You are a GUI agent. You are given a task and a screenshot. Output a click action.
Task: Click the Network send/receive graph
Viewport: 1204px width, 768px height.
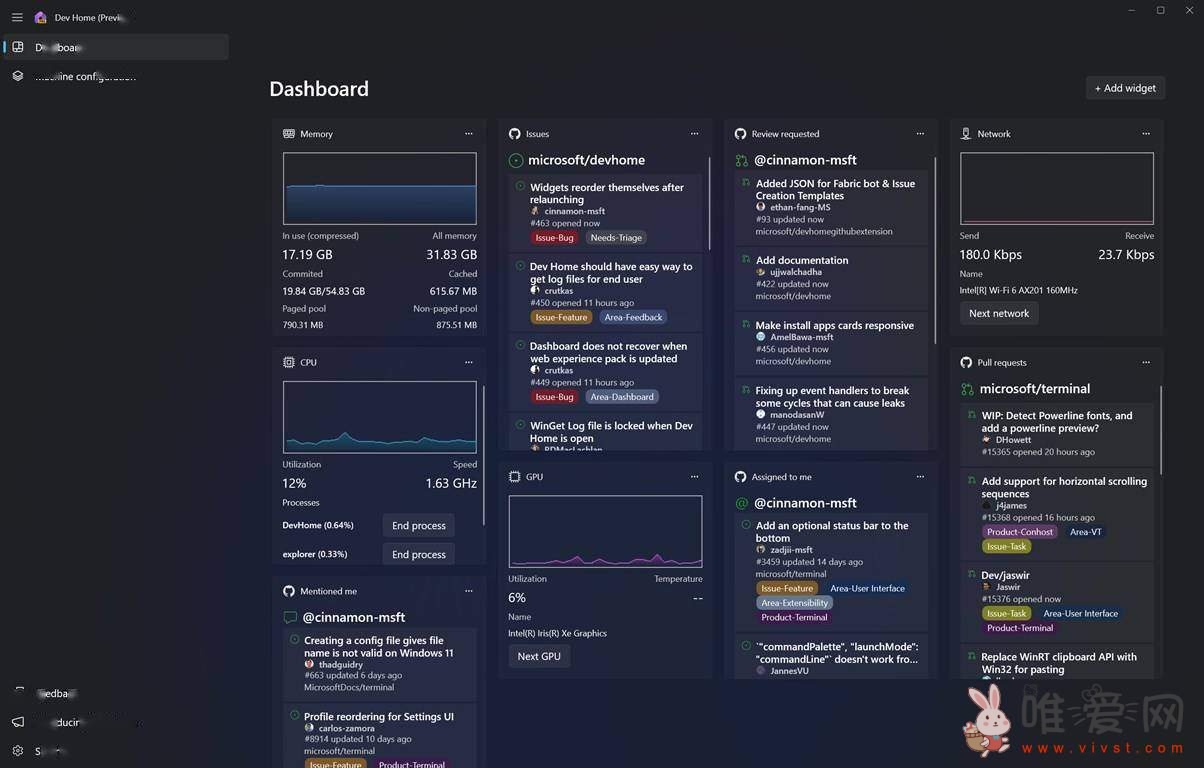click(x=1057, y=188)
